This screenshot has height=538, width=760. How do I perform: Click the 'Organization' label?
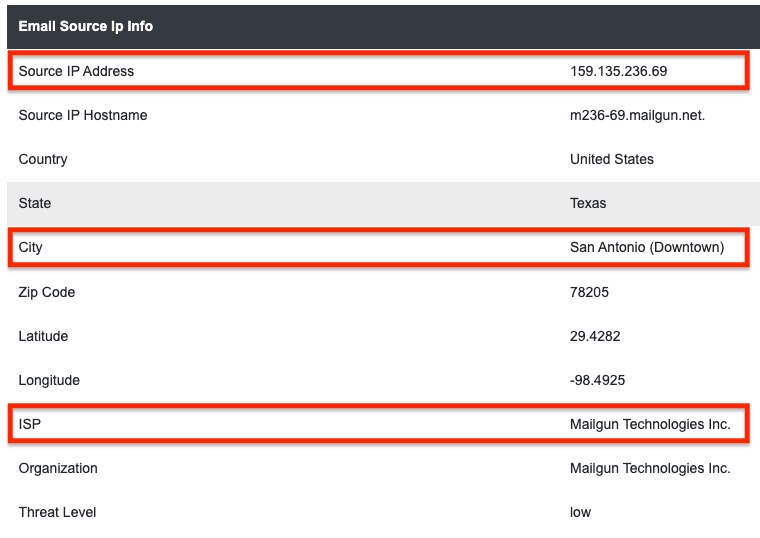58,469
